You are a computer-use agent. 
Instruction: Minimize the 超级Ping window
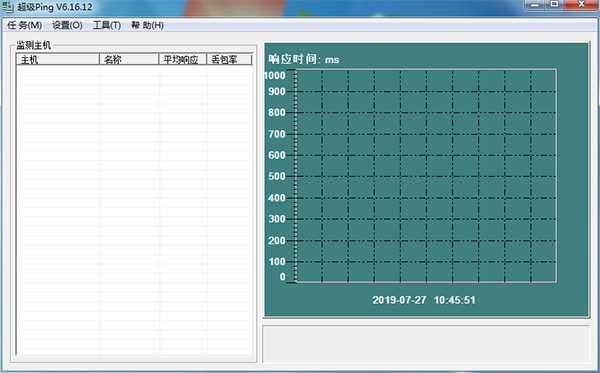[x=535, y=5]
